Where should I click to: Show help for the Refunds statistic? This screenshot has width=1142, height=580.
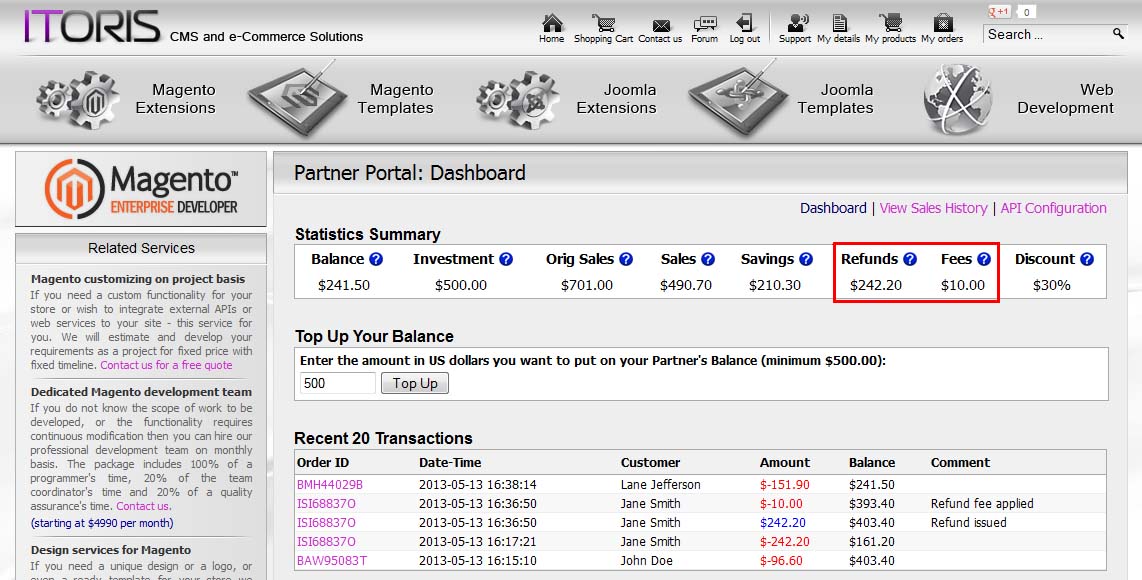point(910,259)
